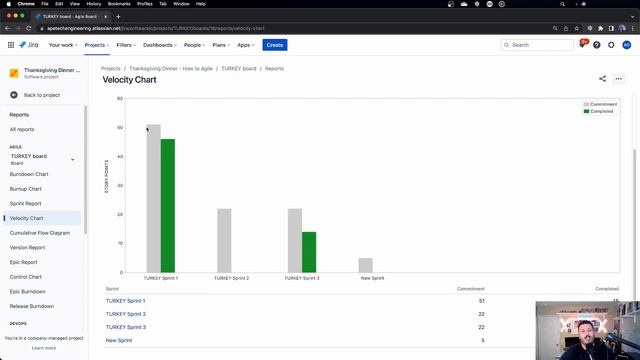This screenshot has height=360, width=640.
Task: Open Version Report
Action: (27, 248)
